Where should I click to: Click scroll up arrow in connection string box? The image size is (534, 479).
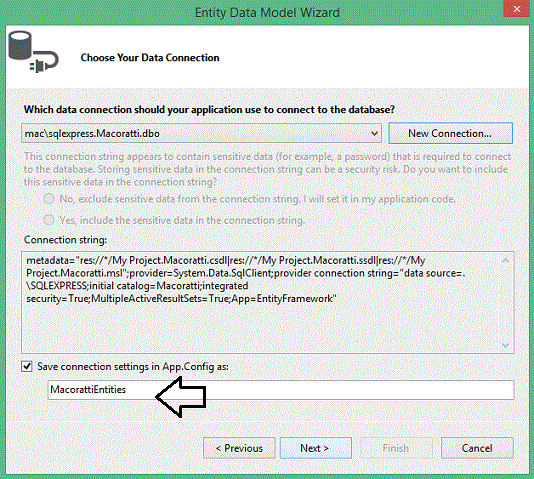505,261
